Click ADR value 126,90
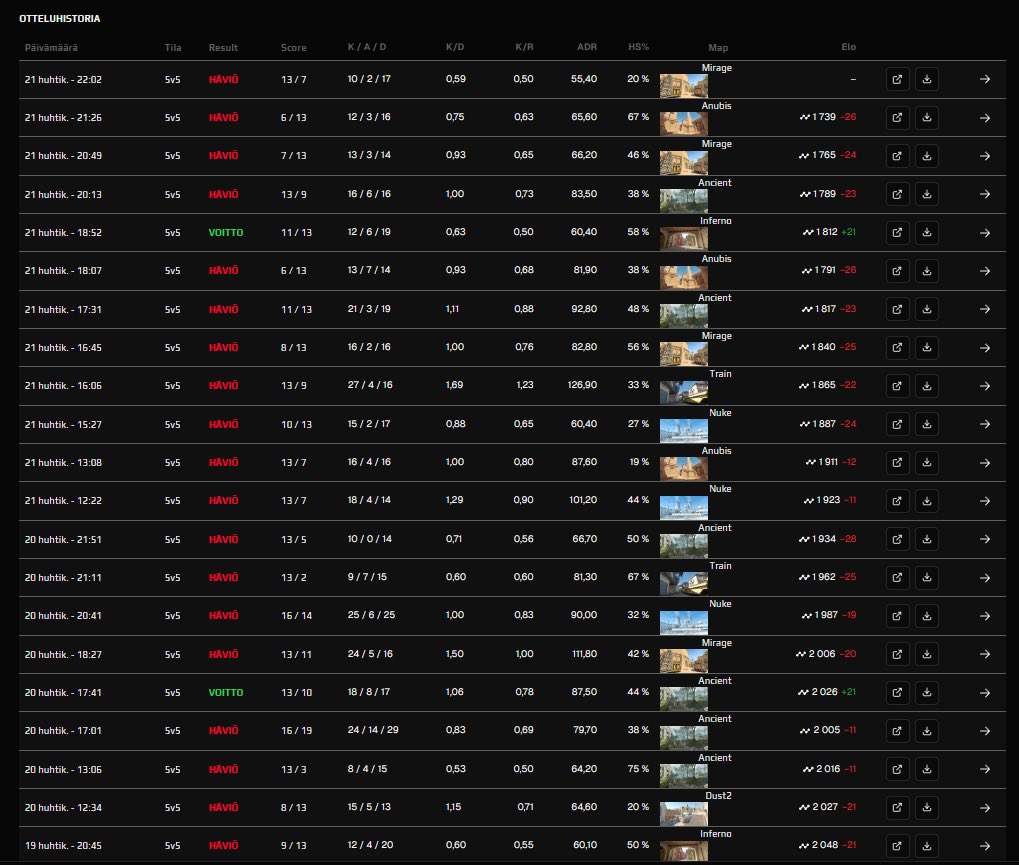Screen dimensions: 1019x865 (x=582, y=385)
